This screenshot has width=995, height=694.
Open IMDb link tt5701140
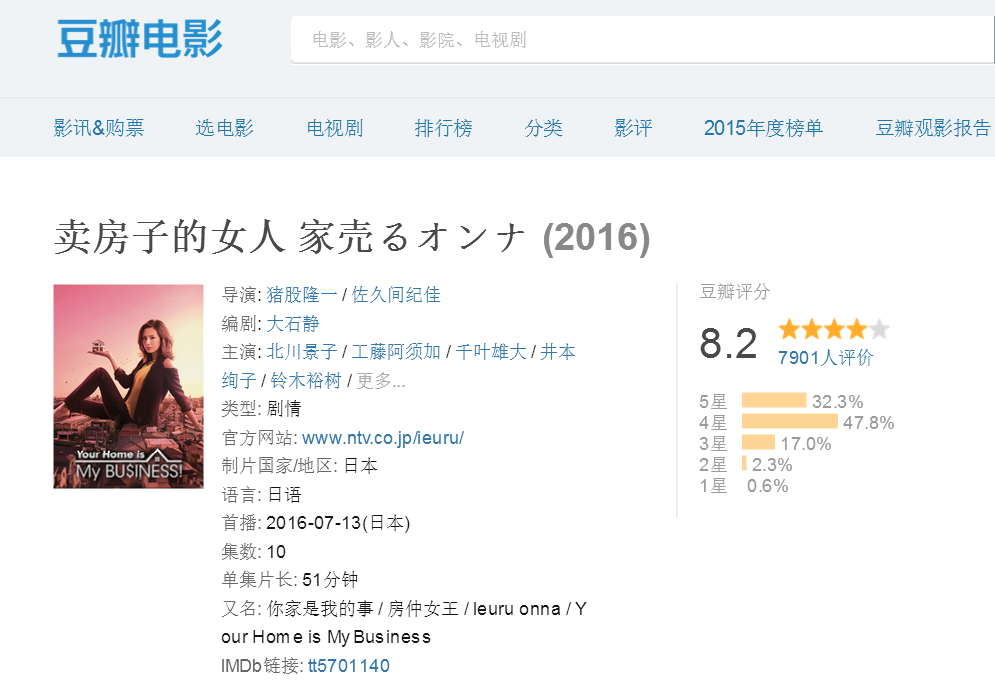tap(348, 666)
